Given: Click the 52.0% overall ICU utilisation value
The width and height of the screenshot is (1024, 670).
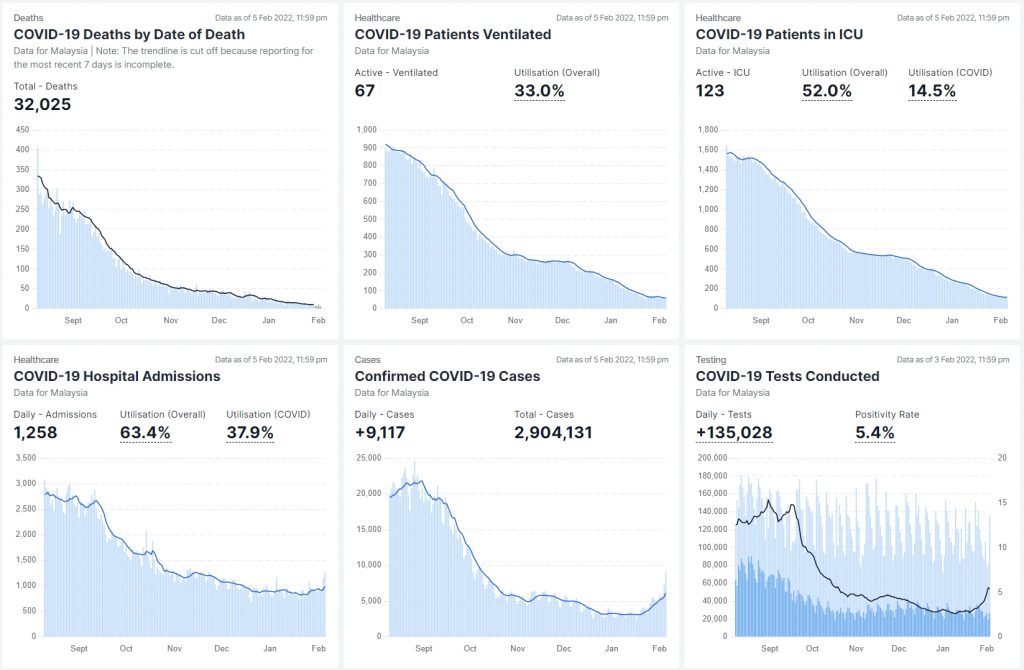Looking at the screenshot, I should [x=827, y=91].
